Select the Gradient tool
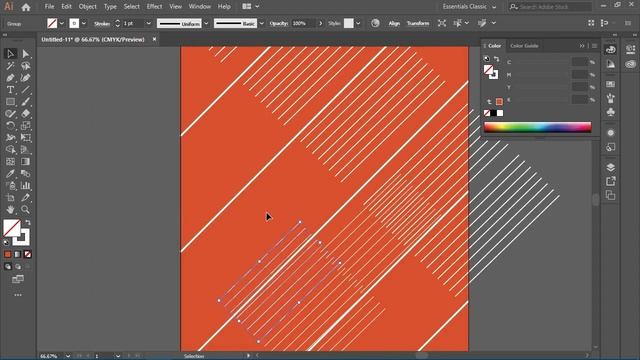The height and width of the screenshot is (360, 640). coord(26,162)
